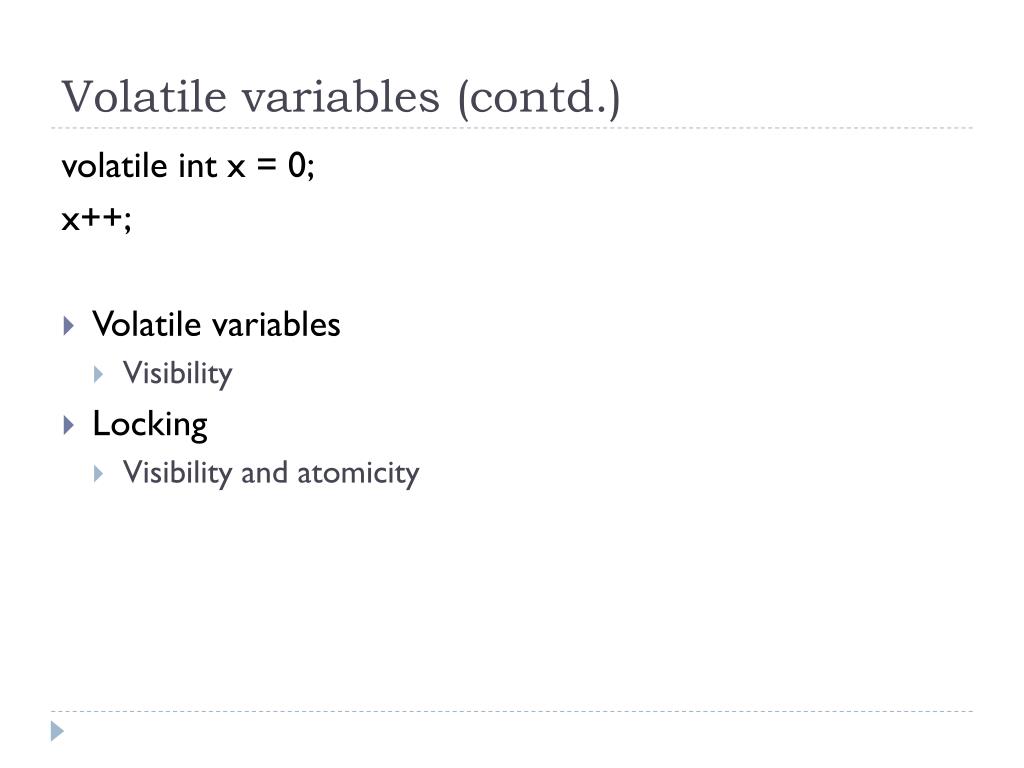Click the sub-bullet arrow next to Visibility
The height and width of the screenshot is (768, 1024).
coord(99,374)
